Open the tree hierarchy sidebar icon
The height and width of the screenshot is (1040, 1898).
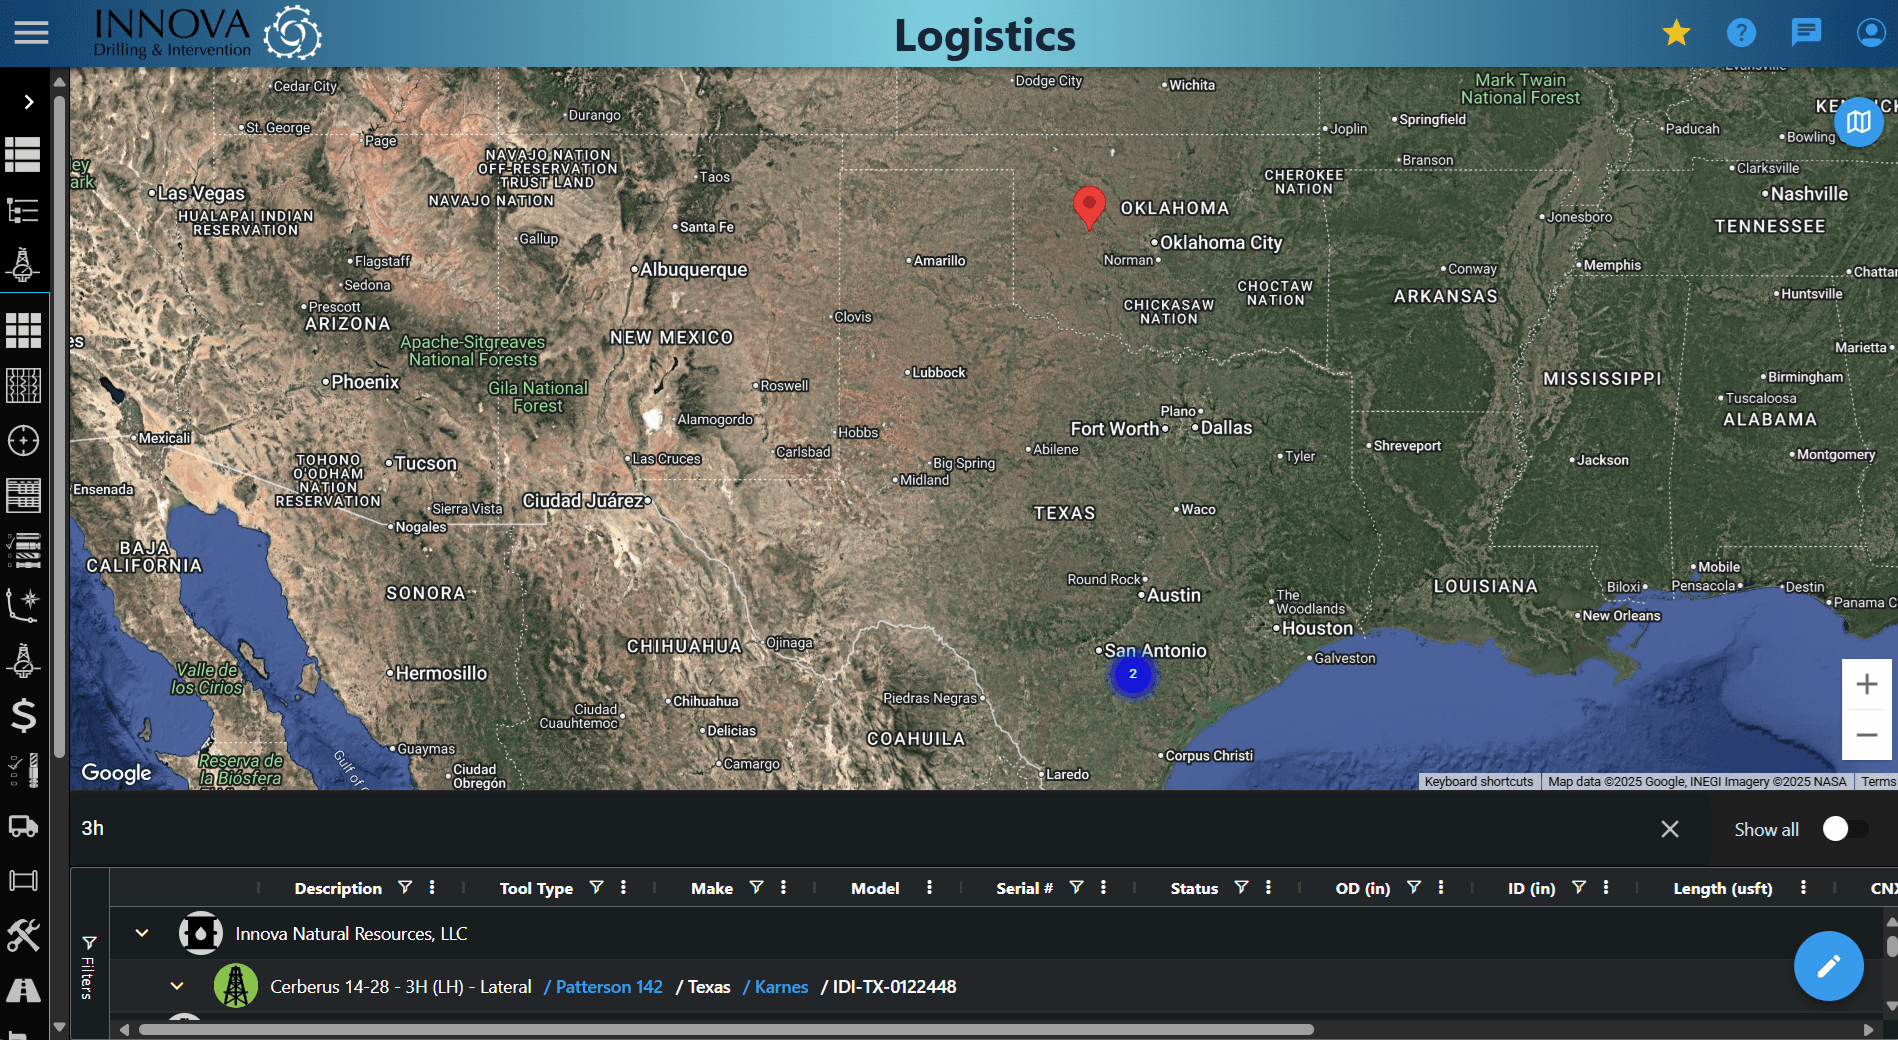pyautogui.click(x=23, y=210)
